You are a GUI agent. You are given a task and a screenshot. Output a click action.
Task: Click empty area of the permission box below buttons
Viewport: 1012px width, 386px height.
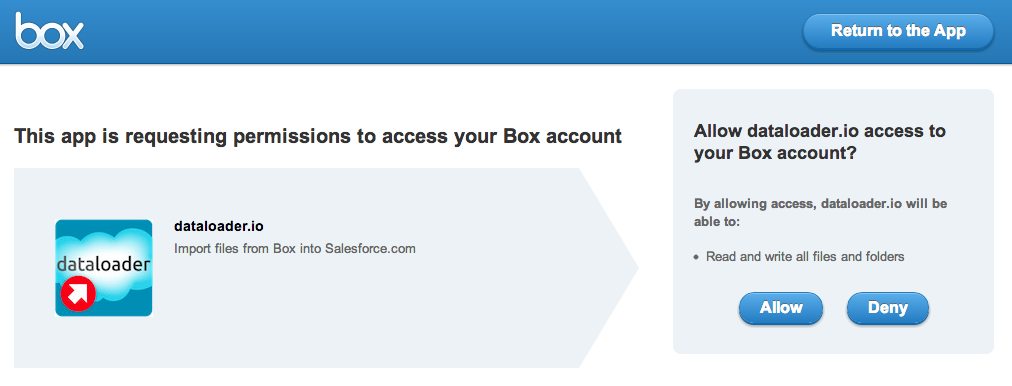(833, 340)
